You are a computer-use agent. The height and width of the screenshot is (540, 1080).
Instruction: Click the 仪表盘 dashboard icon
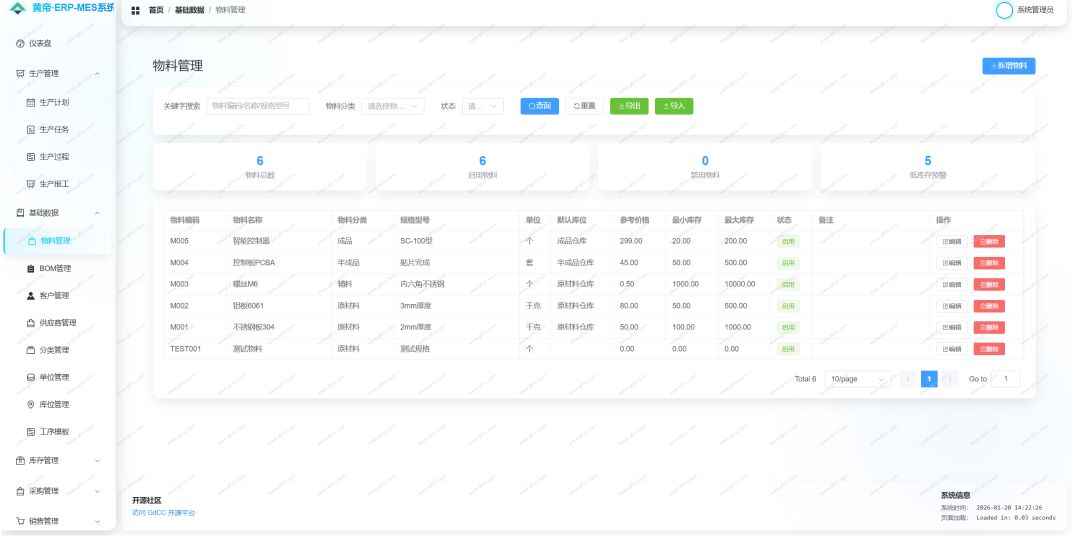coord(20,43)
